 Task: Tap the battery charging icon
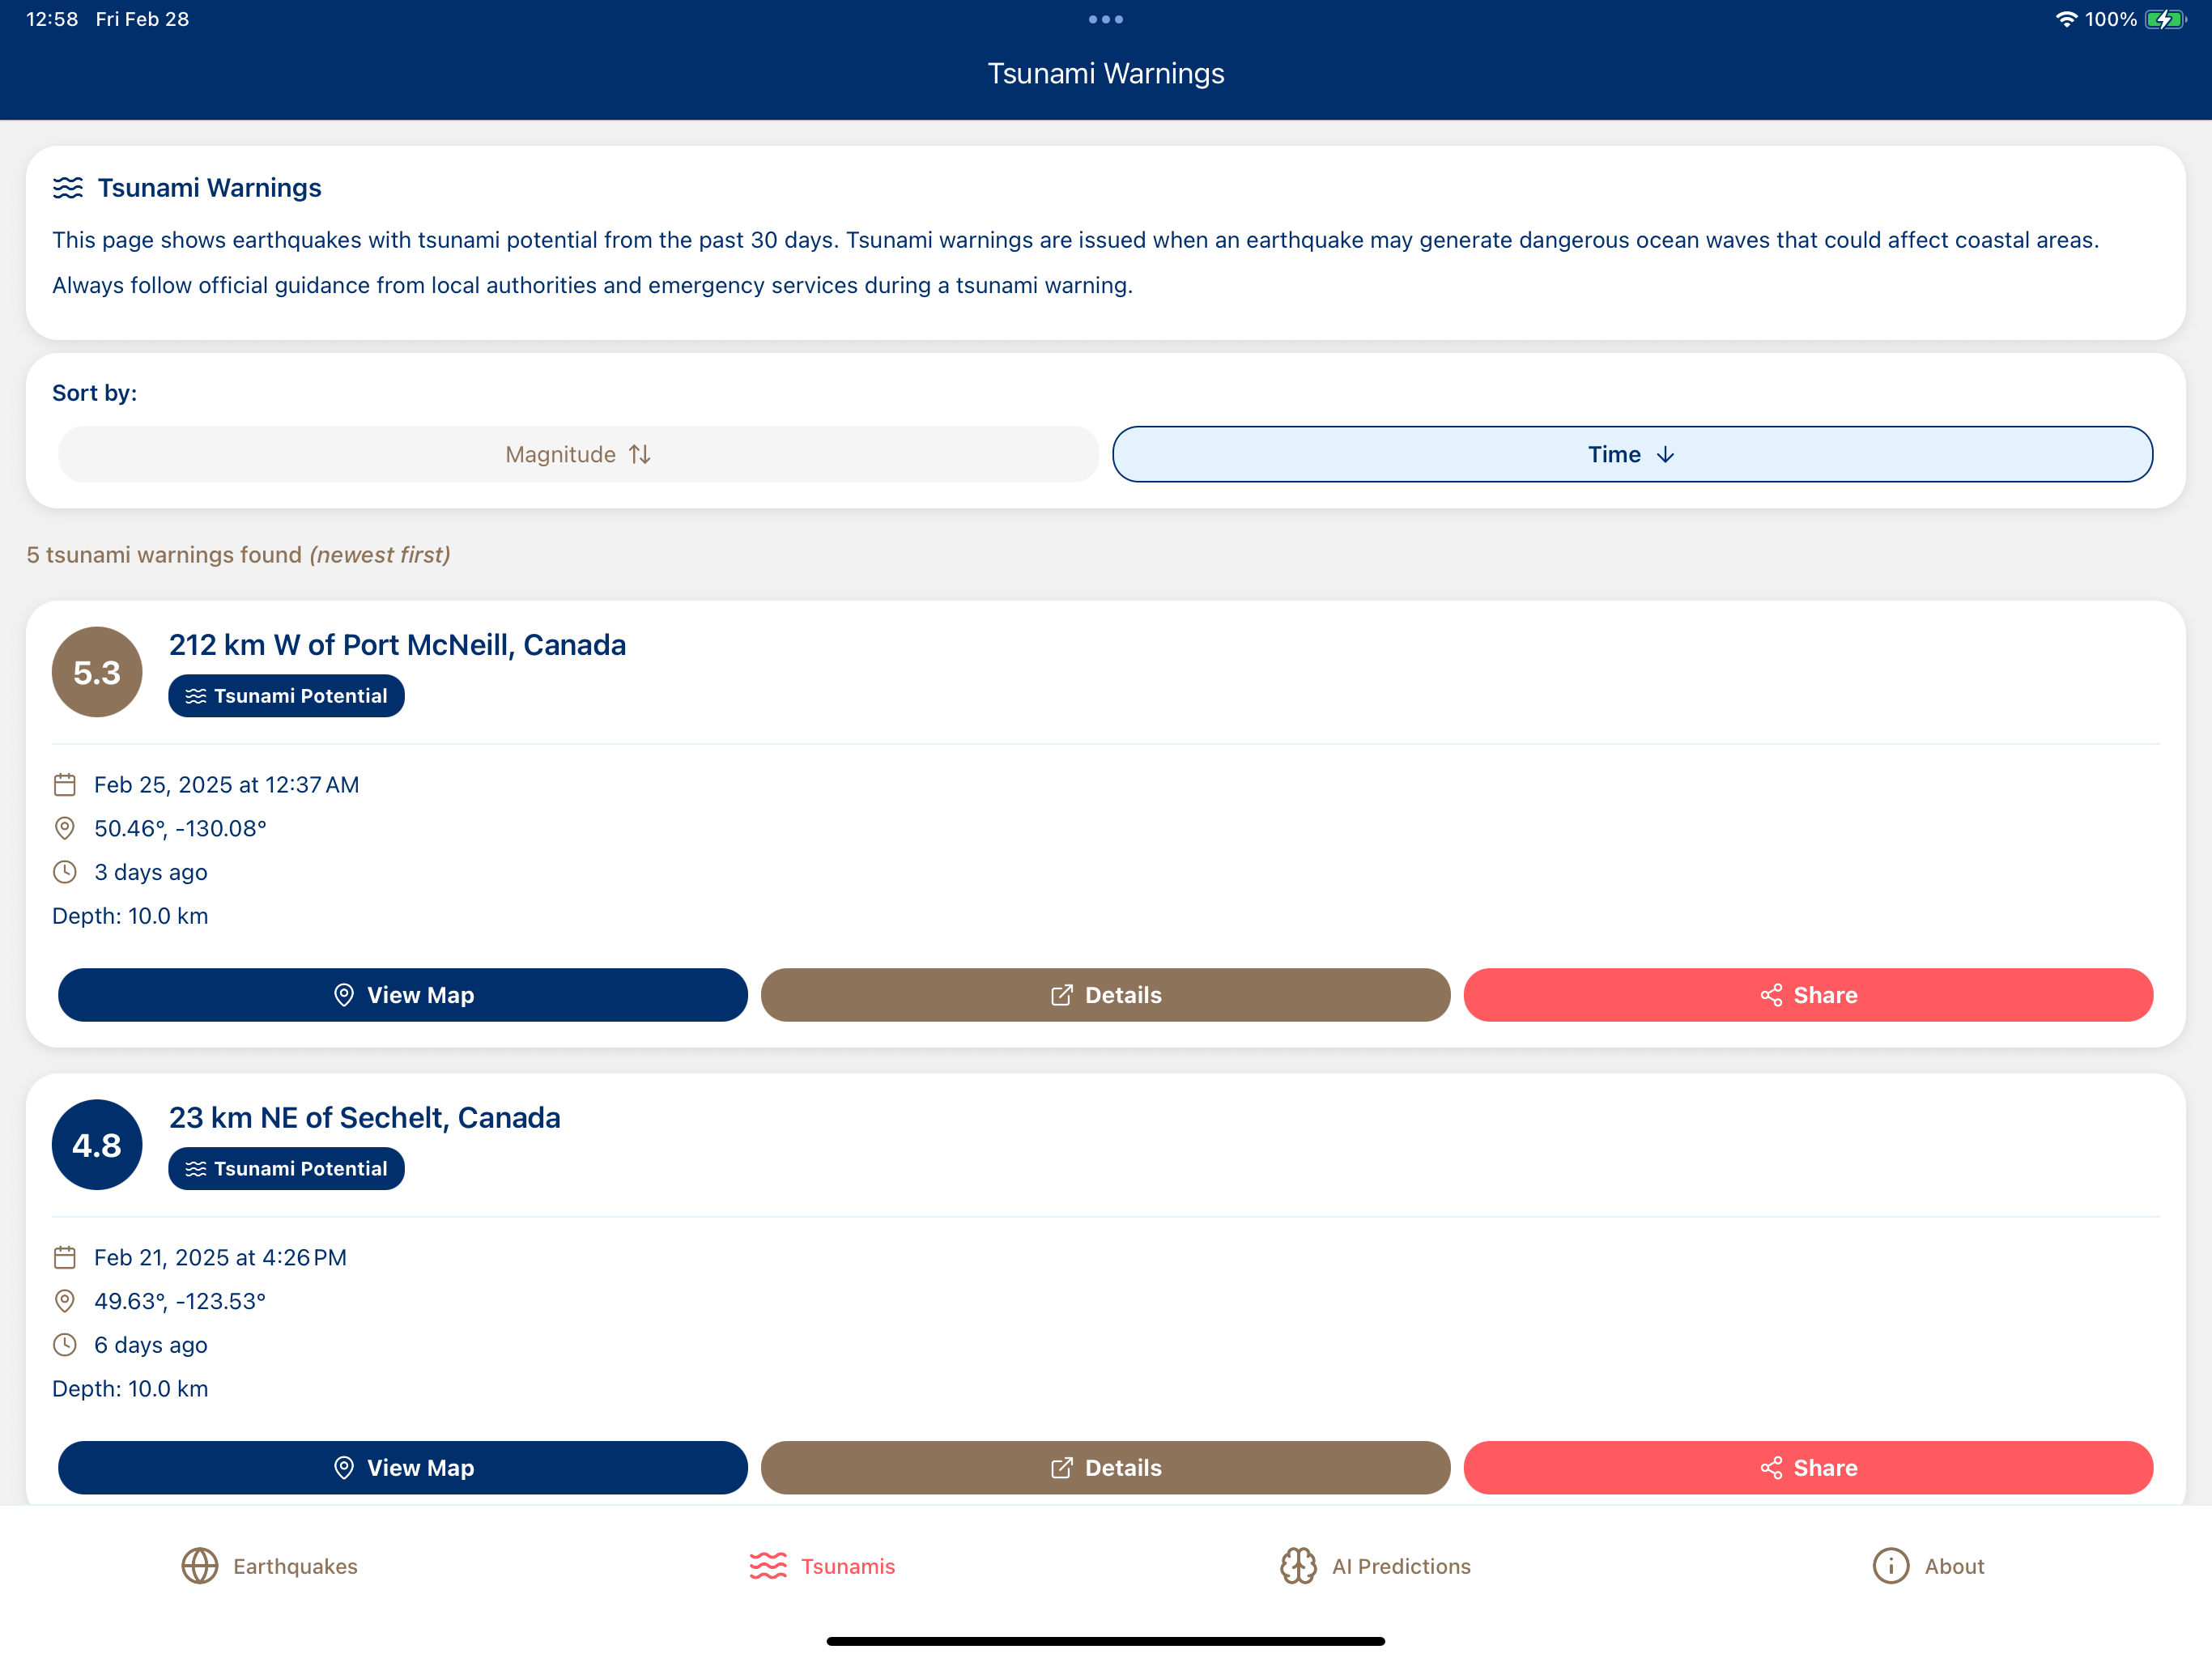point(2166,19)
